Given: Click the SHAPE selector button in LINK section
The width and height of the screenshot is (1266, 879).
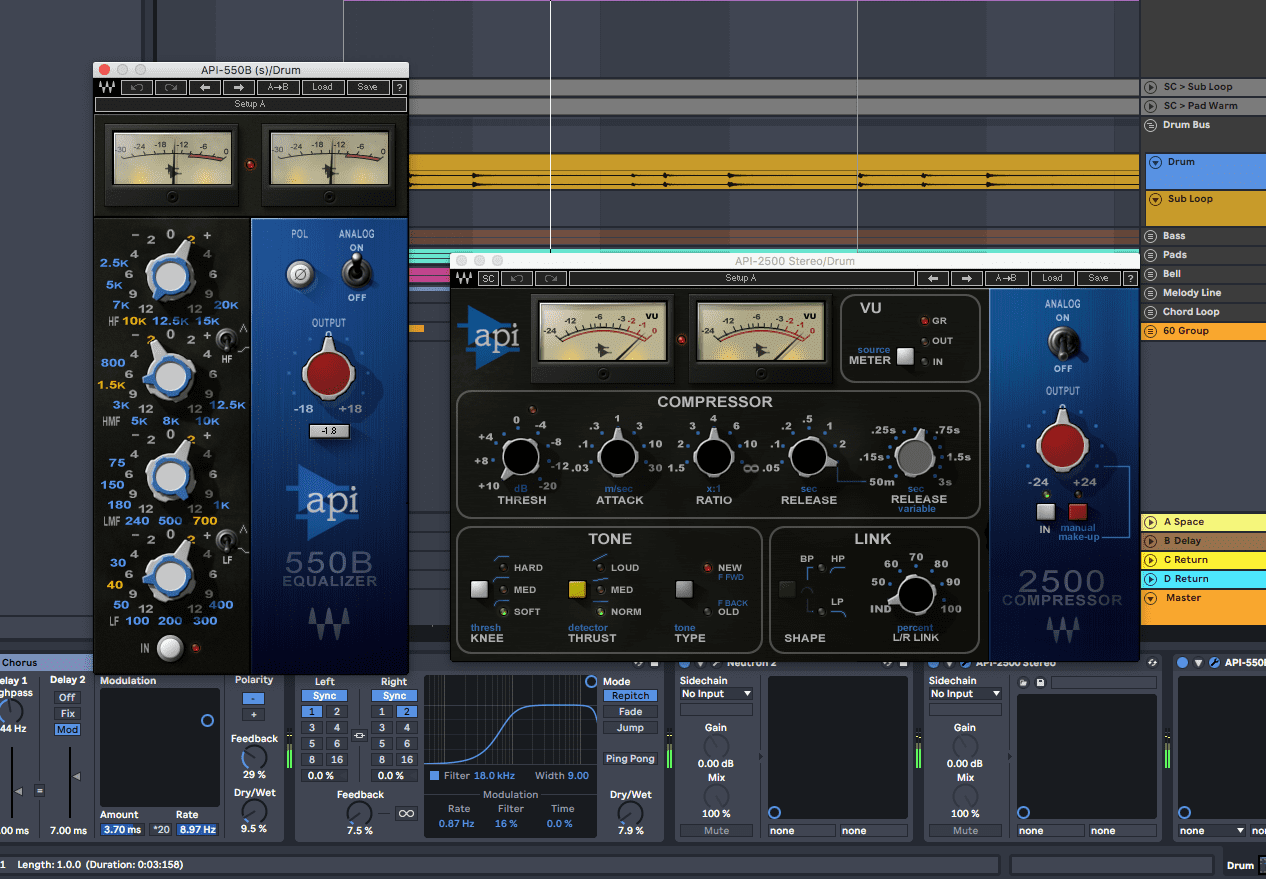Looking at the screenshot, I should (x=788, y=590).
